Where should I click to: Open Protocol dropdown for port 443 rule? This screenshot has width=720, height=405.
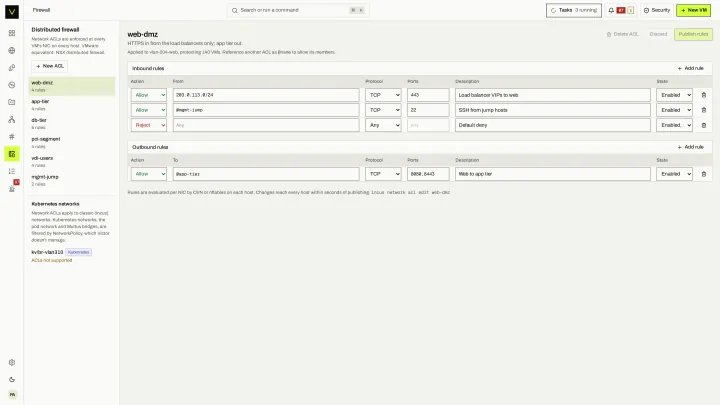click(383, 95)
